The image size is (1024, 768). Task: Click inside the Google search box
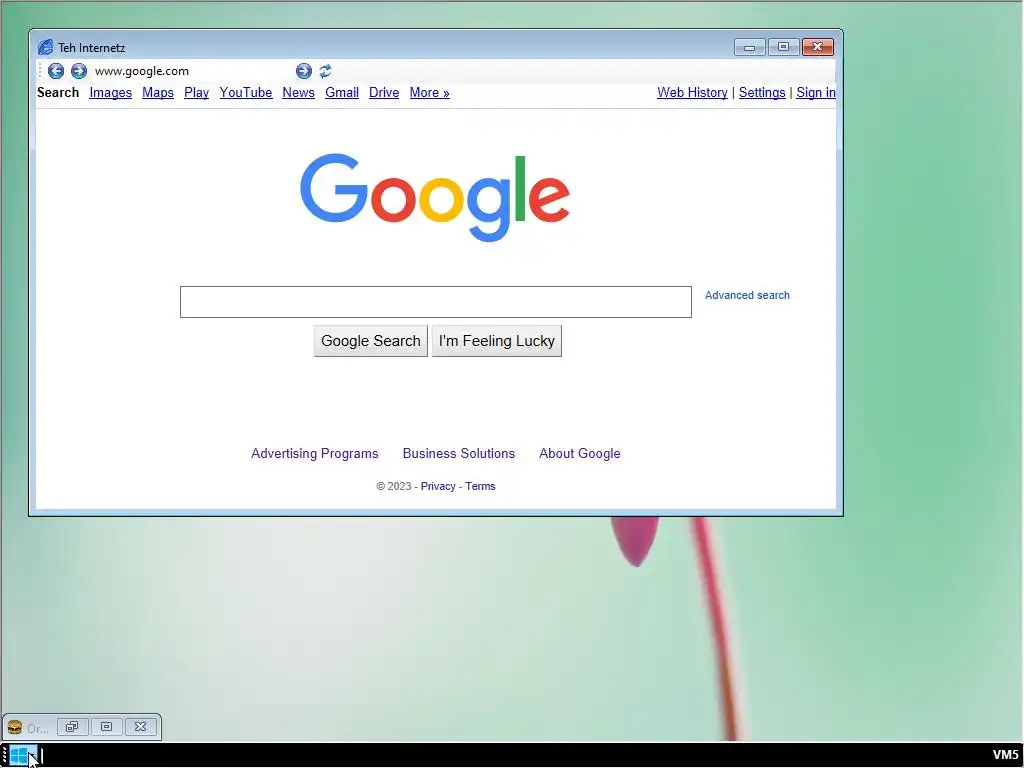click(x=436, y=302)
